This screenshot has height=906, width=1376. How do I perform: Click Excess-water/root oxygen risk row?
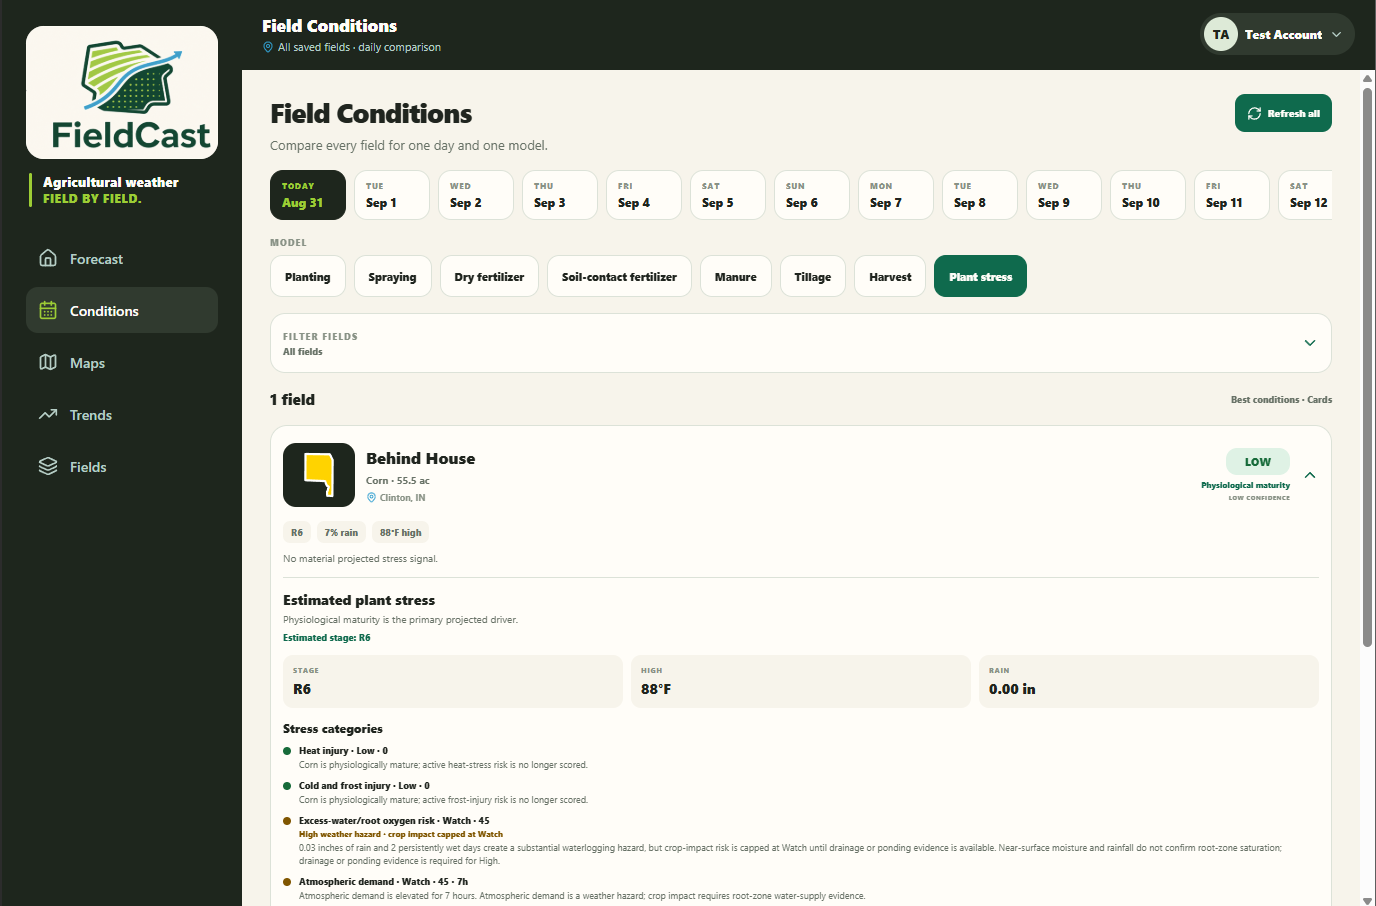click(801, 840)
